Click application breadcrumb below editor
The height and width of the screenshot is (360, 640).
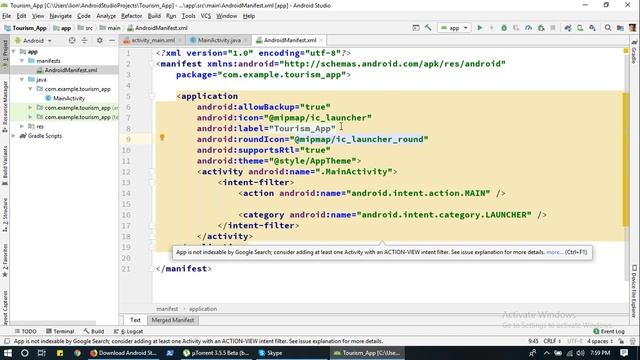point(203,309)
